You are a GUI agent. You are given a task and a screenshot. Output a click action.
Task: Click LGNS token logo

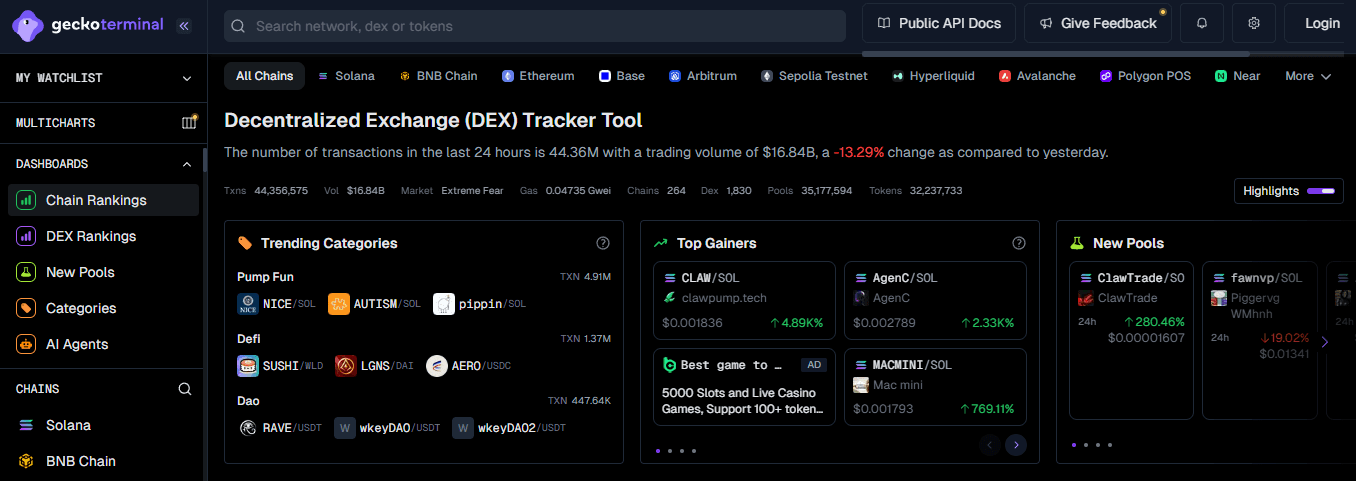(x=346, y=366)
